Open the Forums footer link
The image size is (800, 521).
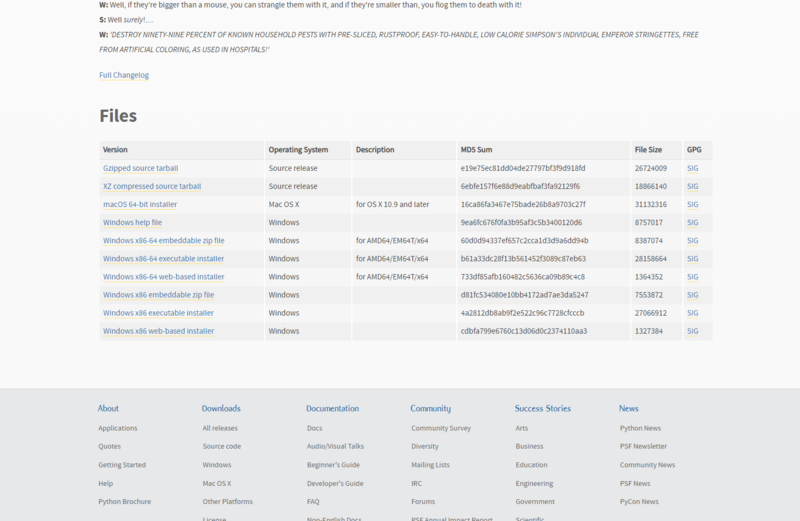423,502
